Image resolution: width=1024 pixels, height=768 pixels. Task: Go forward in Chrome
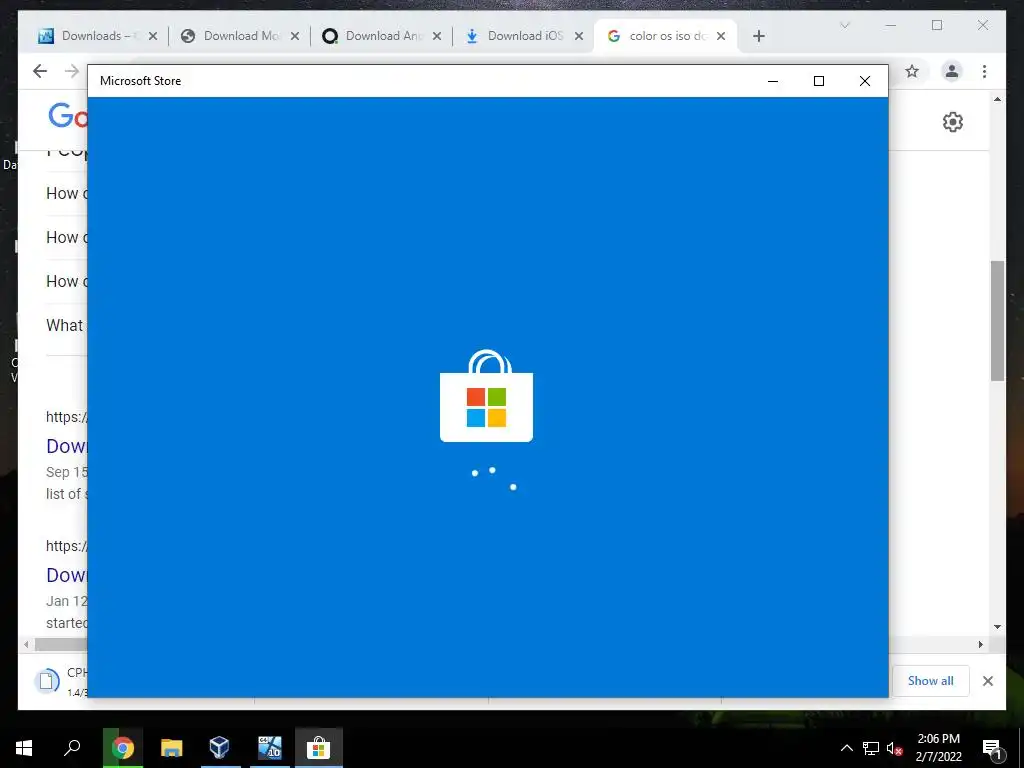tap(72, 71)
